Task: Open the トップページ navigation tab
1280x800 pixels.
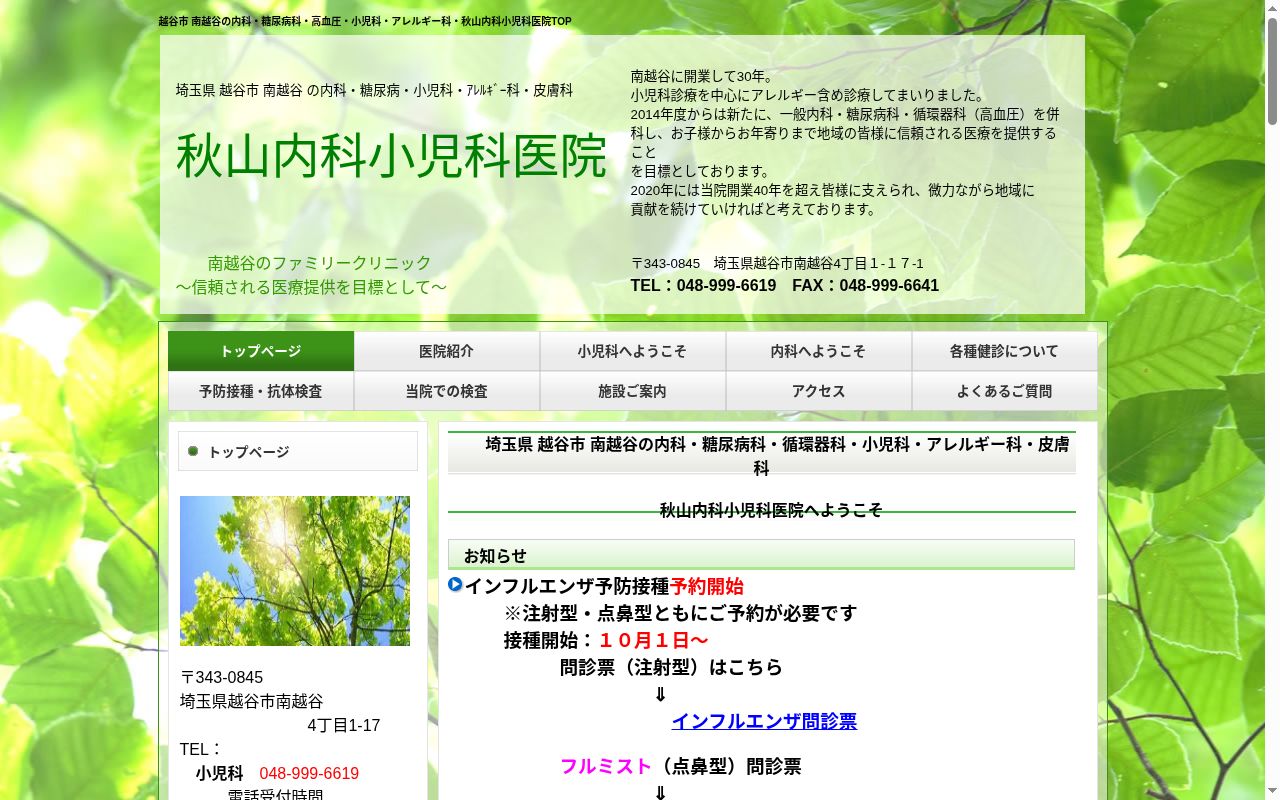Action: [x=261, y=351]
